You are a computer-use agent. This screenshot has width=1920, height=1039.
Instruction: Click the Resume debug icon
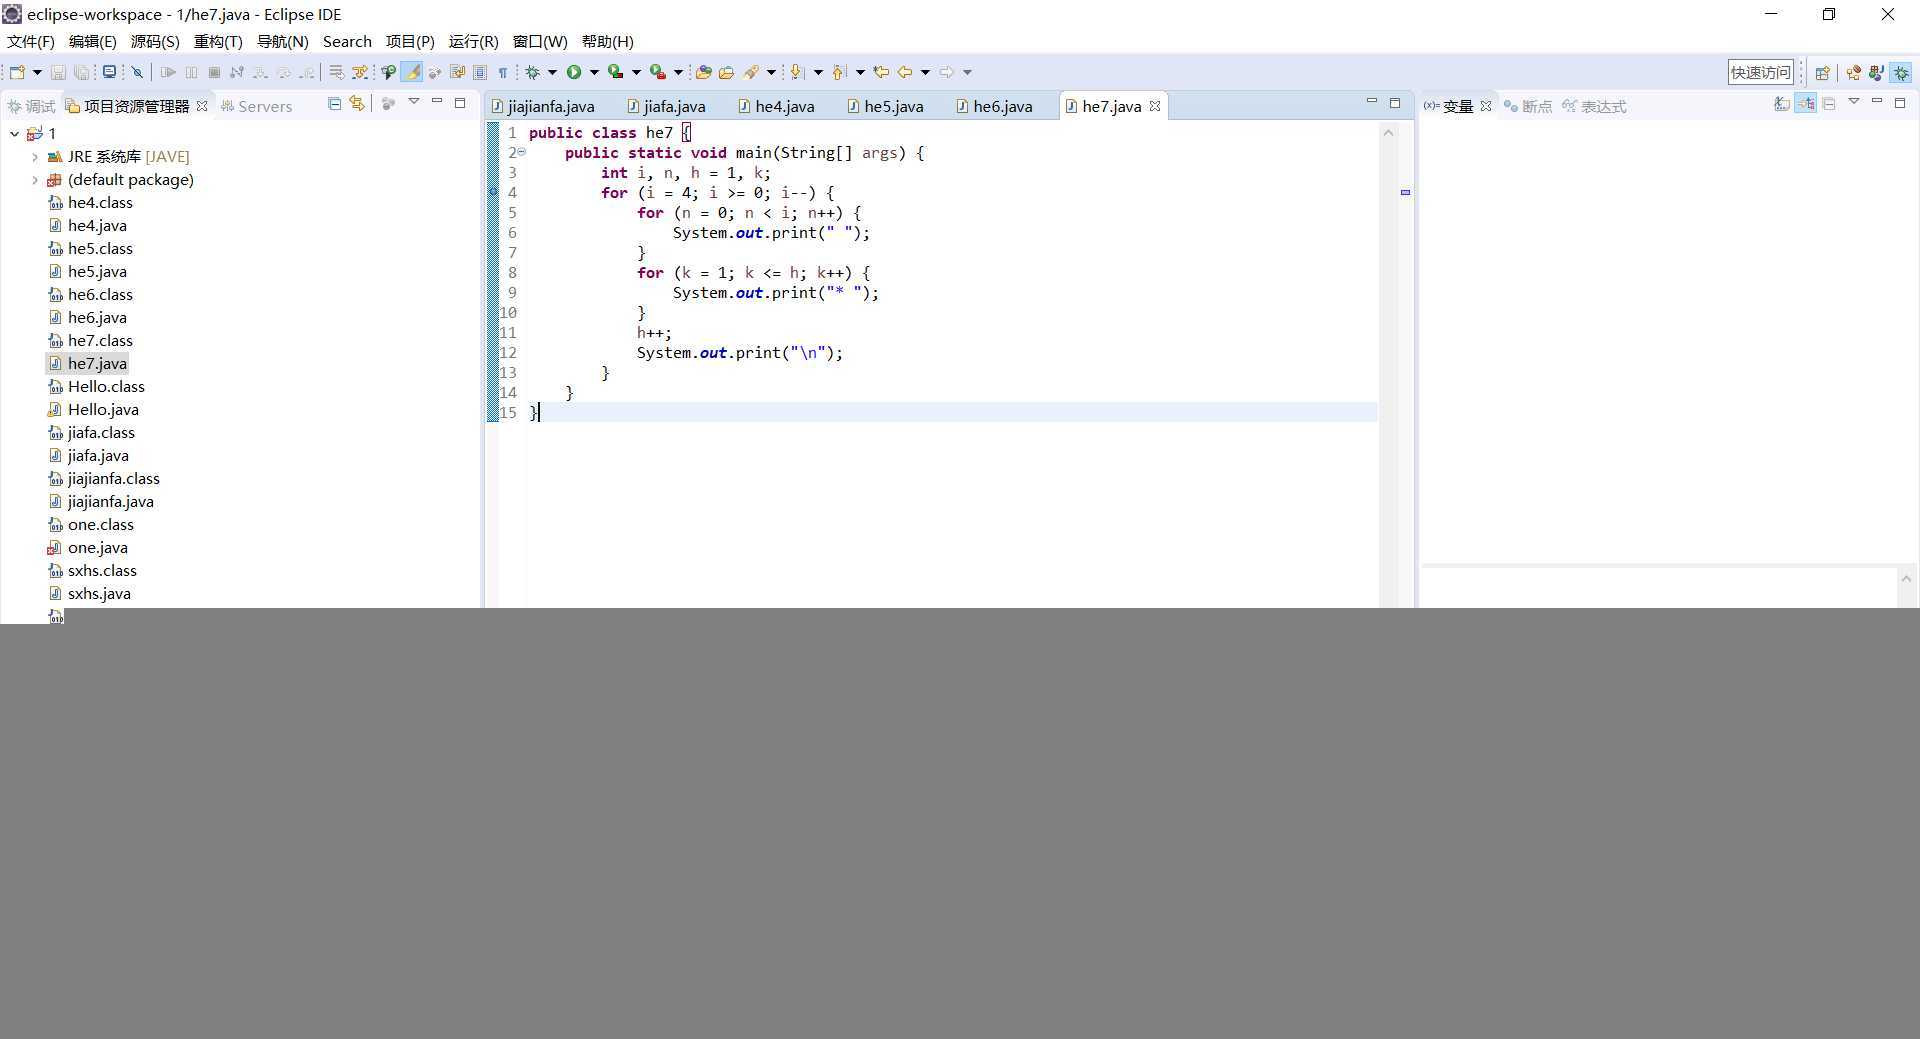(168, 72)
